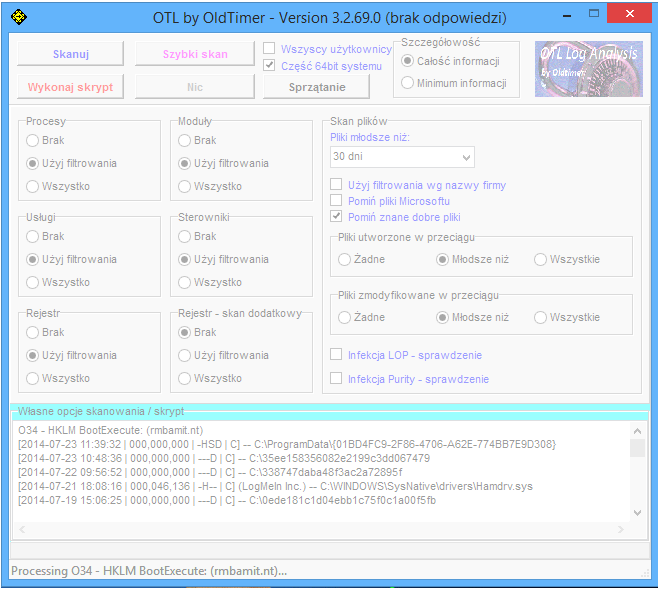Click the script box scroll down arrow

pos(637,513)
